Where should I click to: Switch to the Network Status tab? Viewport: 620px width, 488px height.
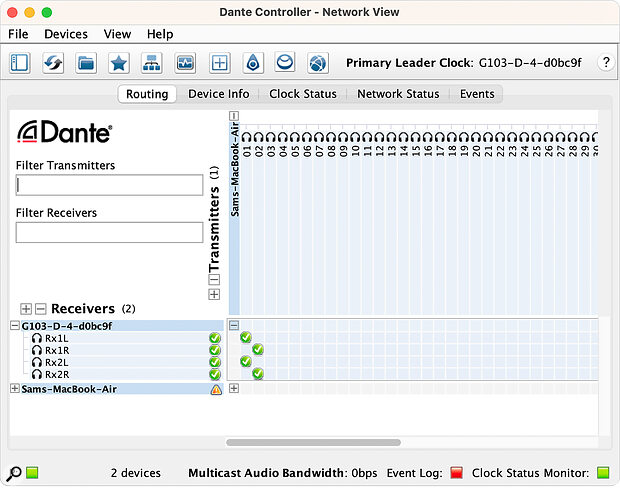pos(398,94)
